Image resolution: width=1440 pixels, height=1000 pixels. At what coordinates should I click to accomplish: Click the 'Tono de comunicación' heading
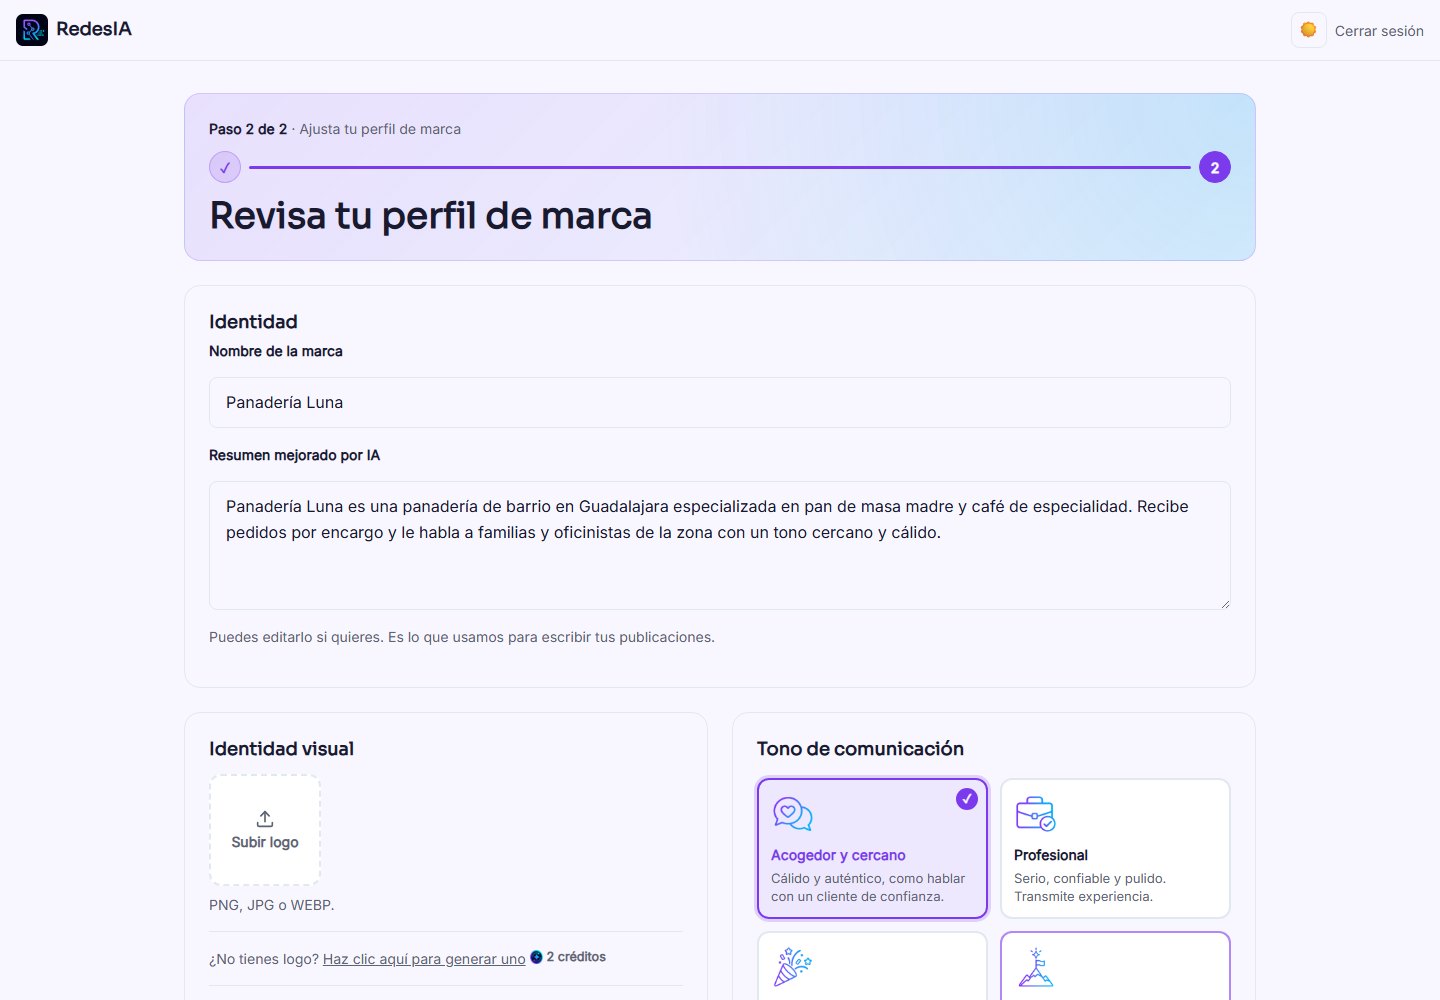coord(860,749)
